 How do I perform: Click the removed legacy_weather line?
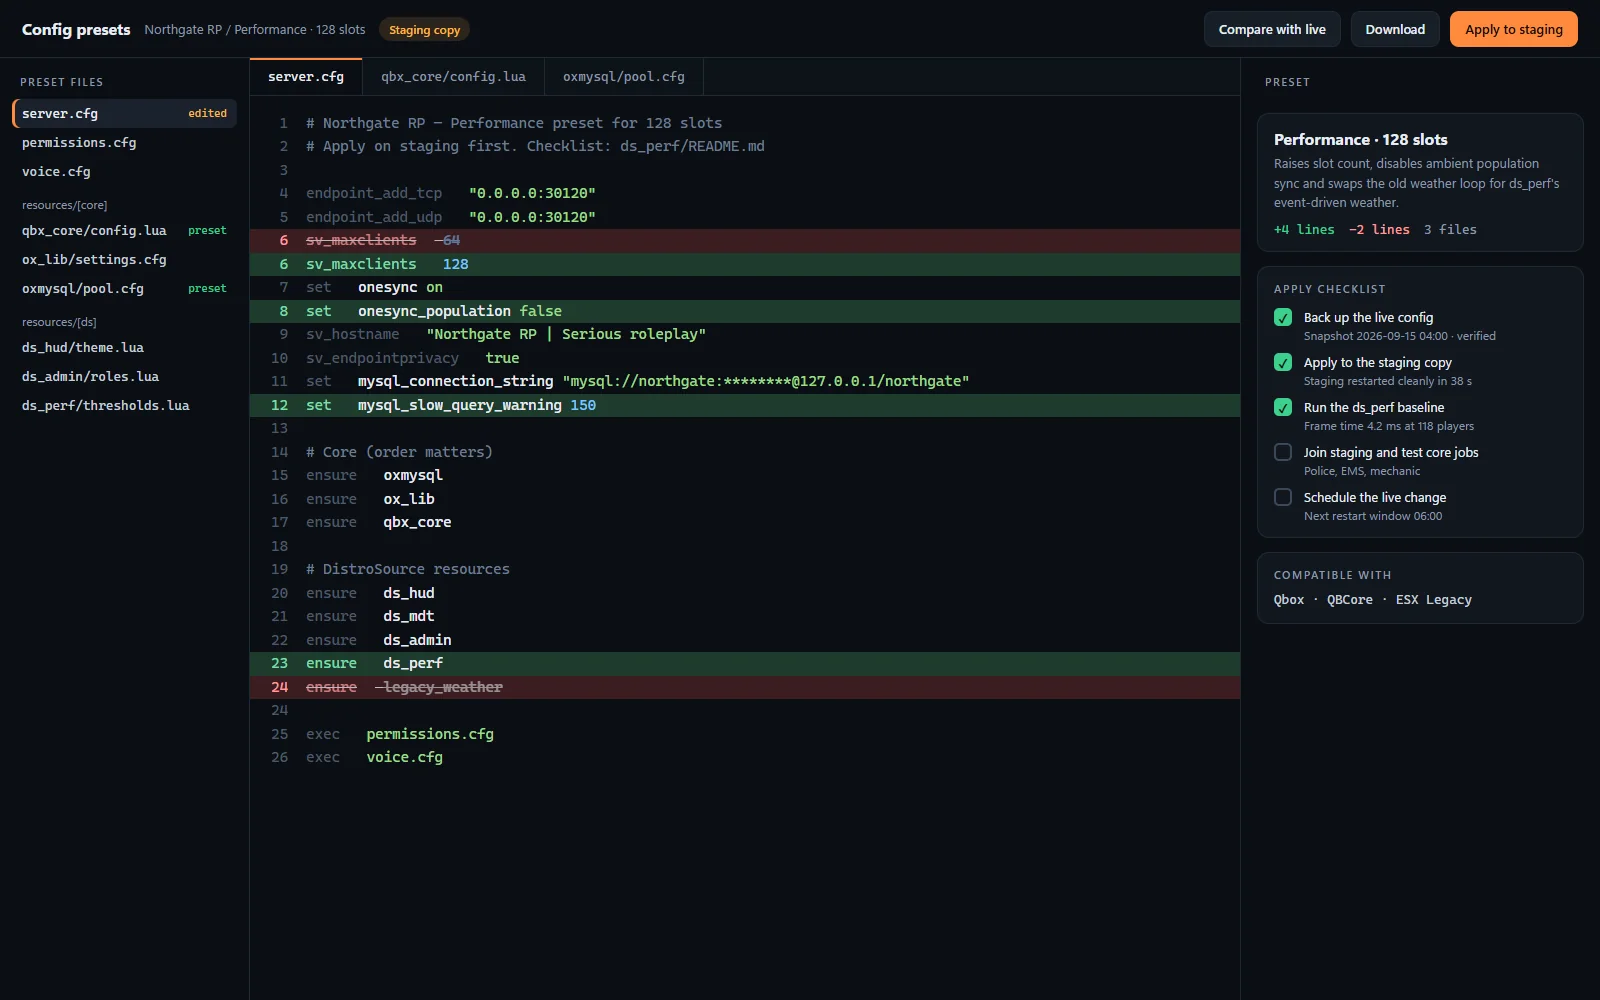point(745,687)
